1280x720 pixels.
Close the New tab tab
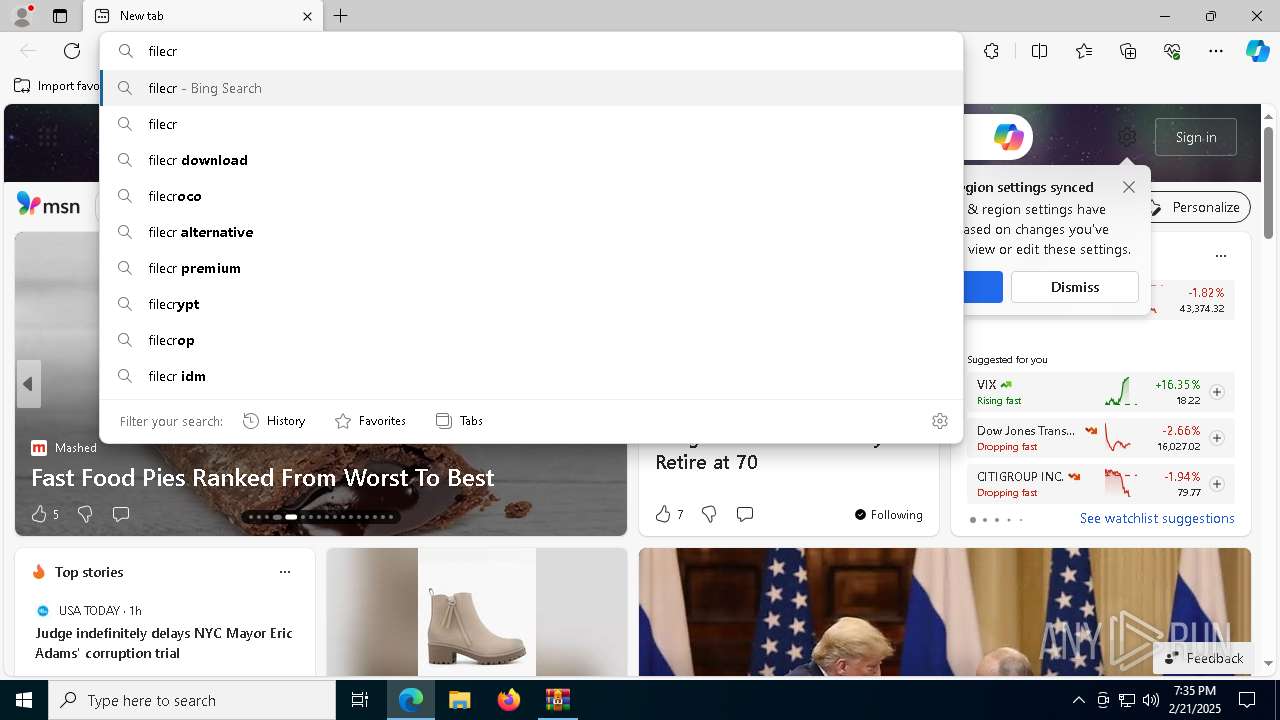pos(307,16)
